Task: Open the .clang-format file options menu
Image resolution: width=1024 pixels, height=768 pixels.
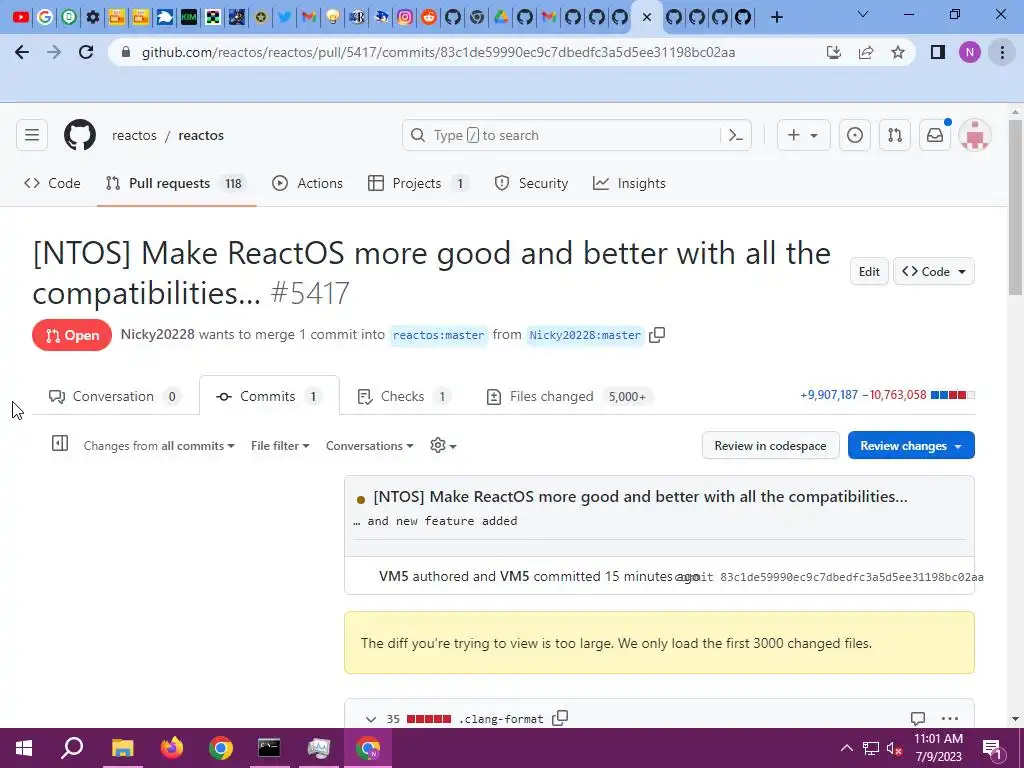Action: click(950, 718)
